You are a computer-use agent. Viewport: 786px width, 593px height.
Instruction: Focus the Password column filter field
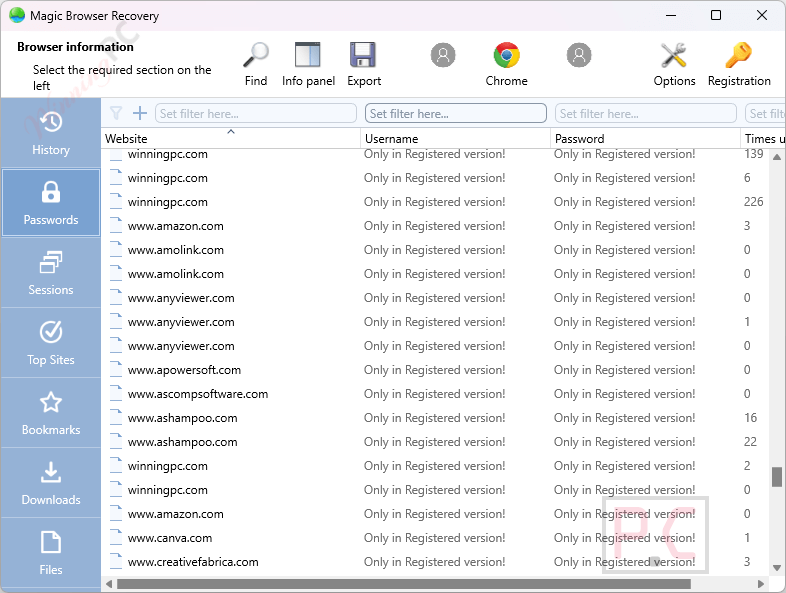click(646, 113)
